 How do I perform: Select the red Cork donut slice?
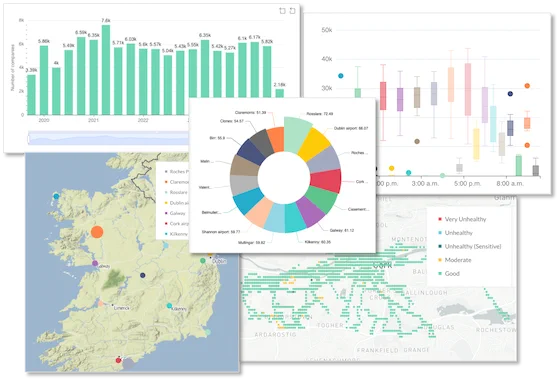point(326,181)
